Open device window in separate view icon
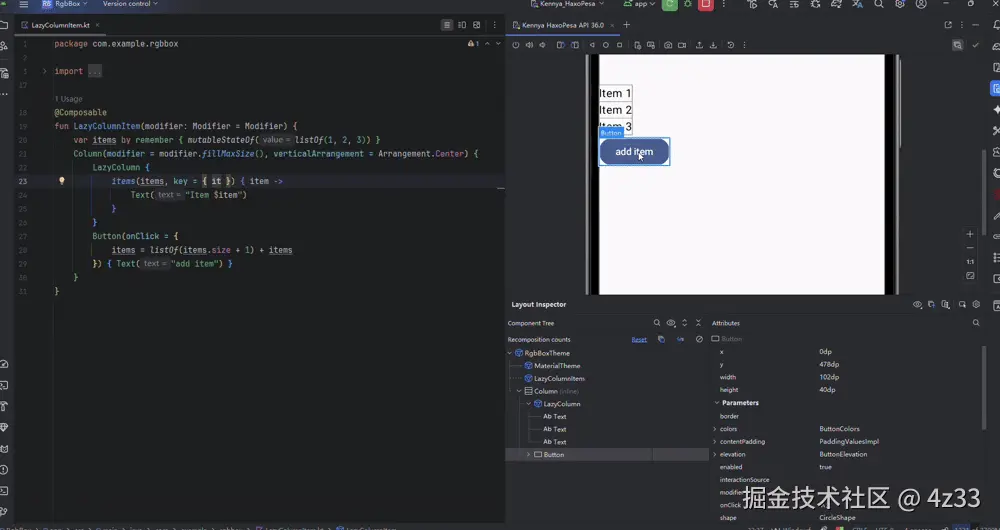Screen dimensions: 1000x530 point(948,26)
